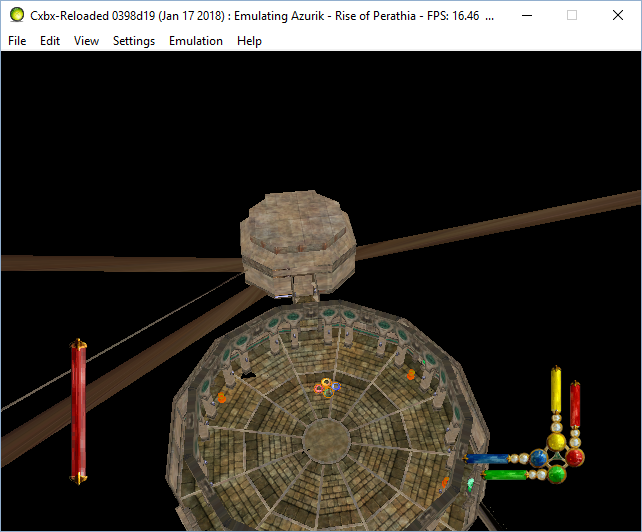This screenshot has height=532, width=642.
Task: Click the blue horizontal elemental bar
Action: tap(486, 458)
